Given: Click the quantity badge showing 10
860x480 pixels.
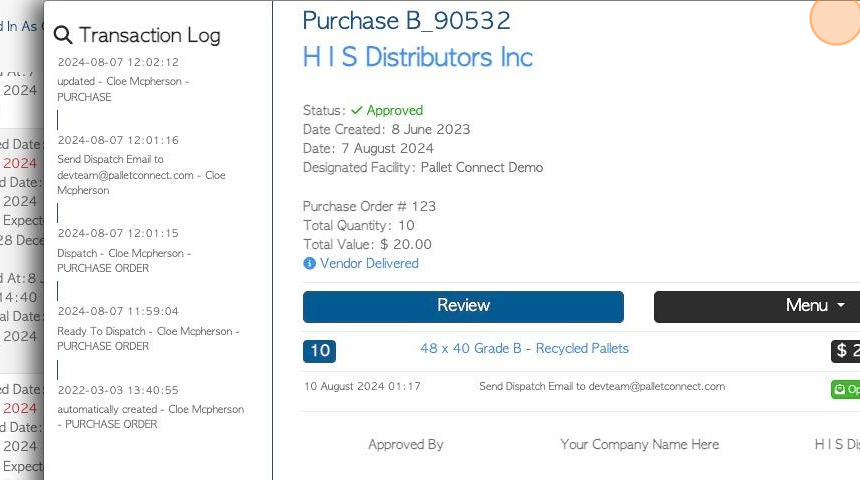Looking at the screenshot, I should (x=319, y=351).
